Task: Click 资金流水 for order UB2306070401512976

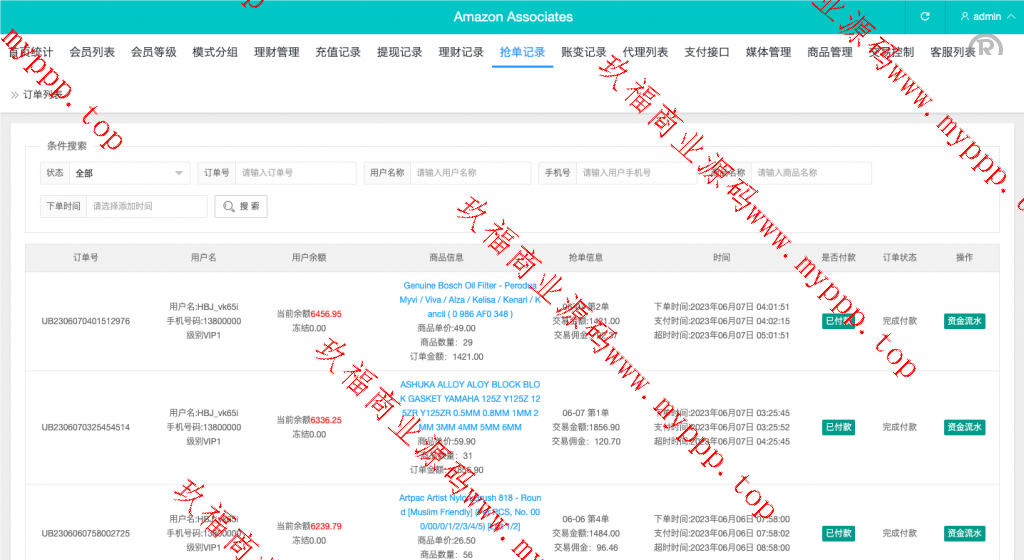Action: pos(964,321)
